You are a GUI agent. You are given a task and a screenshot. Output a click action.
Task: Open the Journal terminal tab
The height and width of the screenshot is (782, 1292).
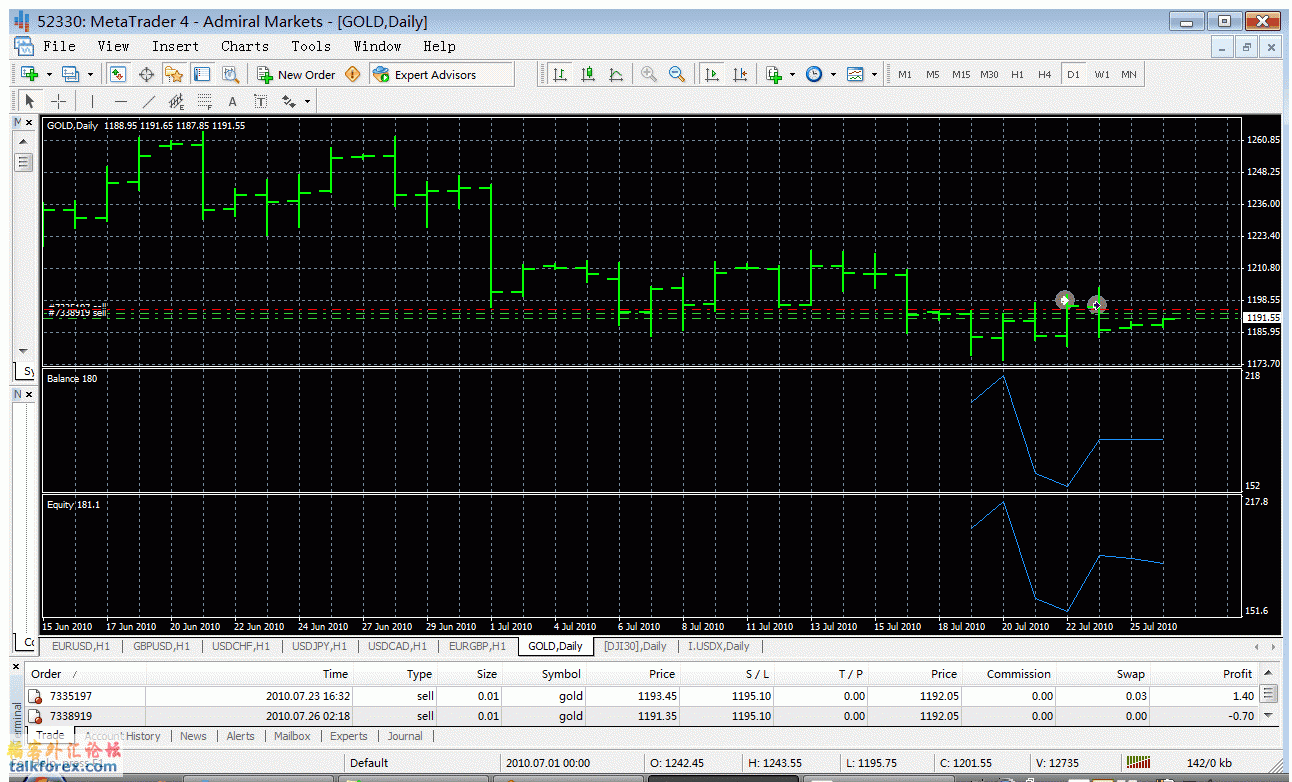(x=405, y=736)
